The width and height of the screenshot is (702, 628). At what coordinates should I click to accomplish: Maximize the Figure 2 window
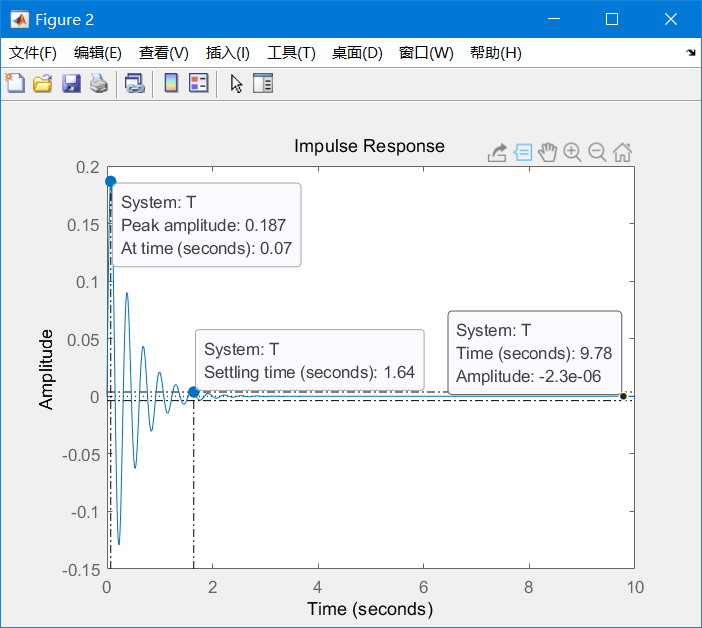click(x=612, y=19)
